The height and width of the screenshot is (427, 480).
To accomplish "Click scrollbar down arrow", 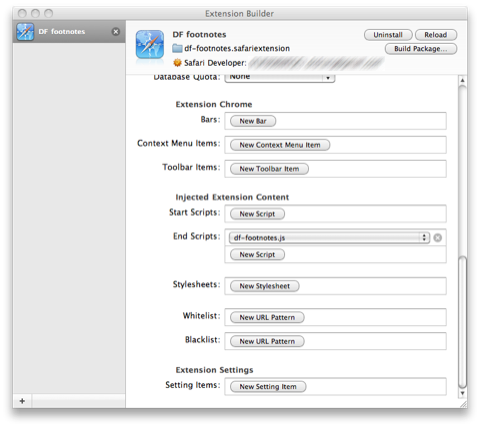I will [462, 393].
